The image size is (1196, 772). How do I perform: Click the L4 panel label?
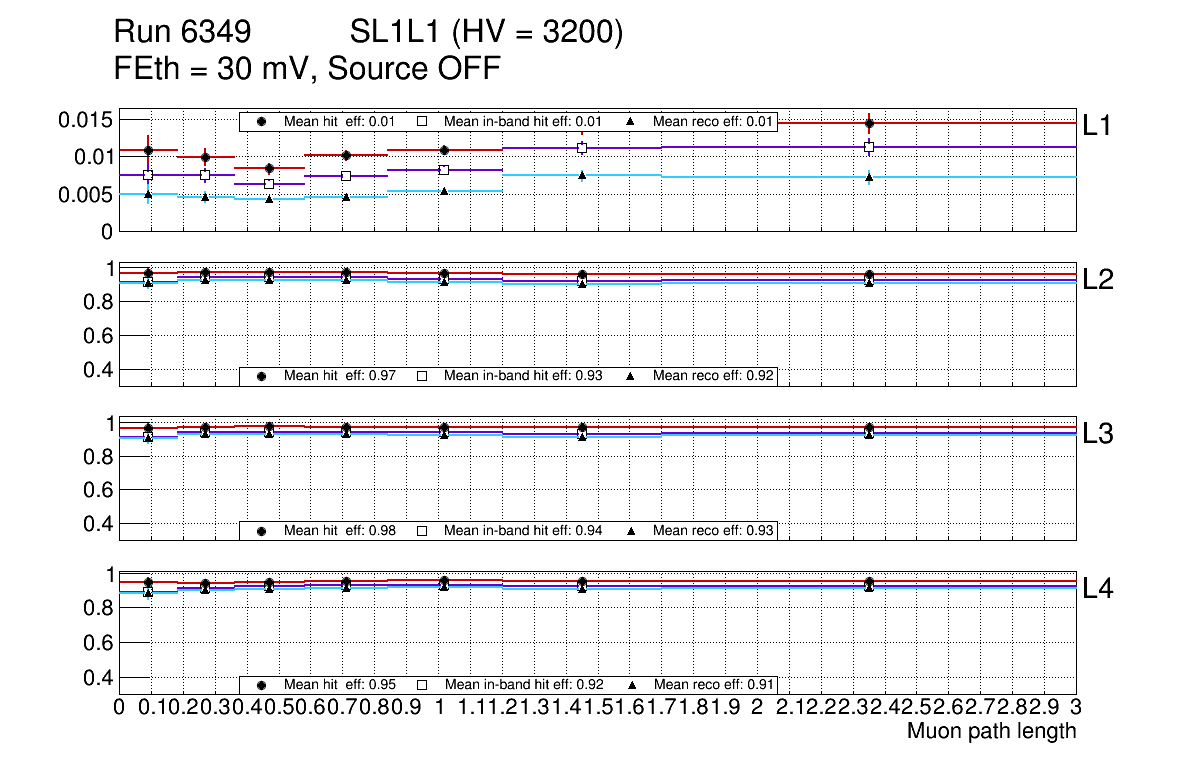tap(1097, 590)
